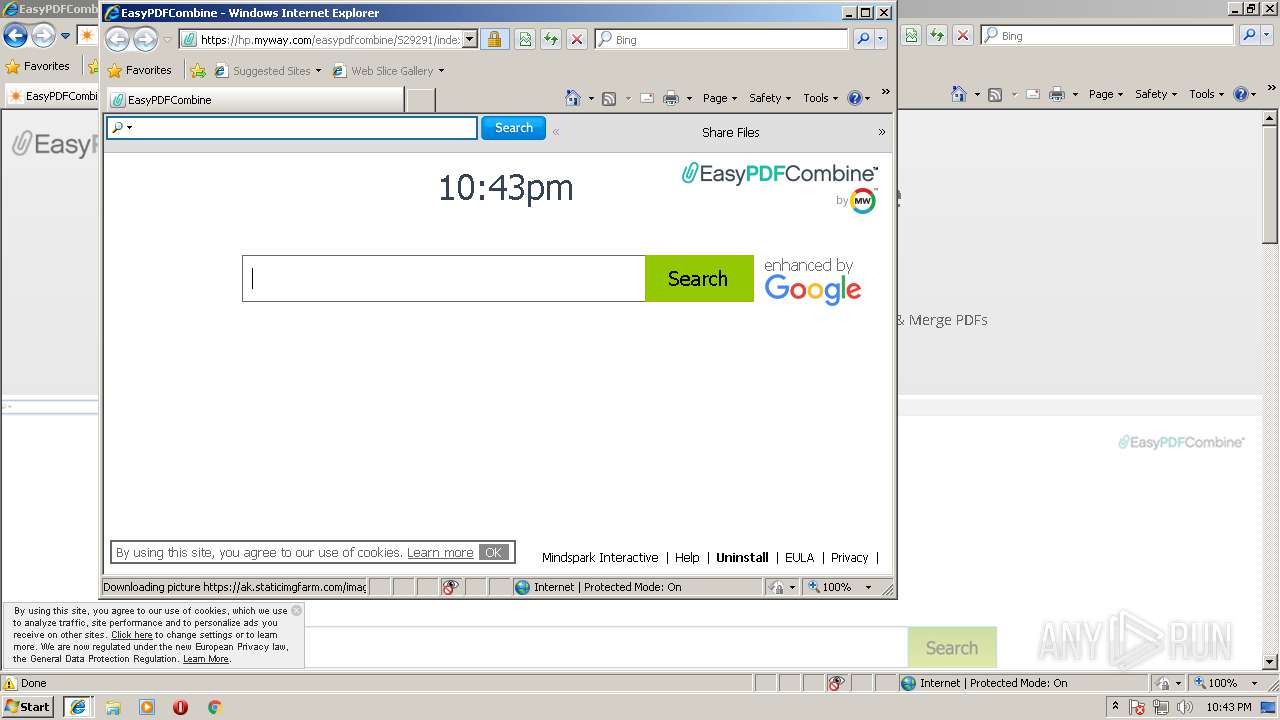Open the Page menu in front window
Image resolution: width=1280 pixels, height=720 pixels.
pos(719,98)
